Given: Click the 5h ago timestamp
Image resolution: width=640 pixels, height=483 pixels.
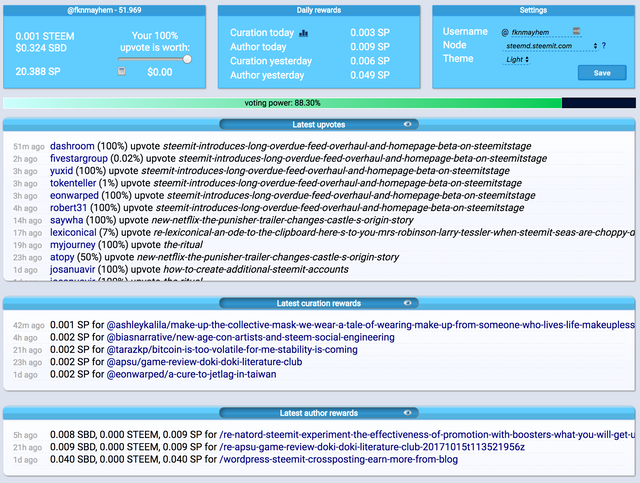Looking at the screenshot, I should point(25,435).
